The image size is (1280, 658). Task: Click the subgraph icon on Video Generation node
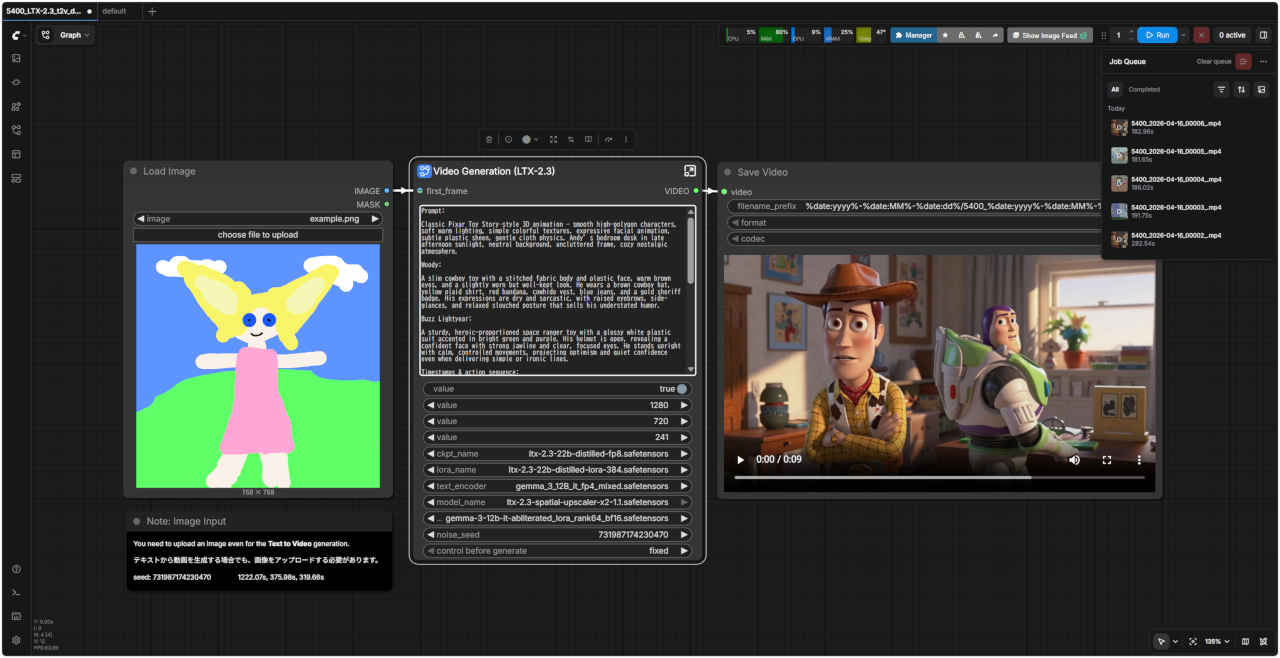(690, 171)
